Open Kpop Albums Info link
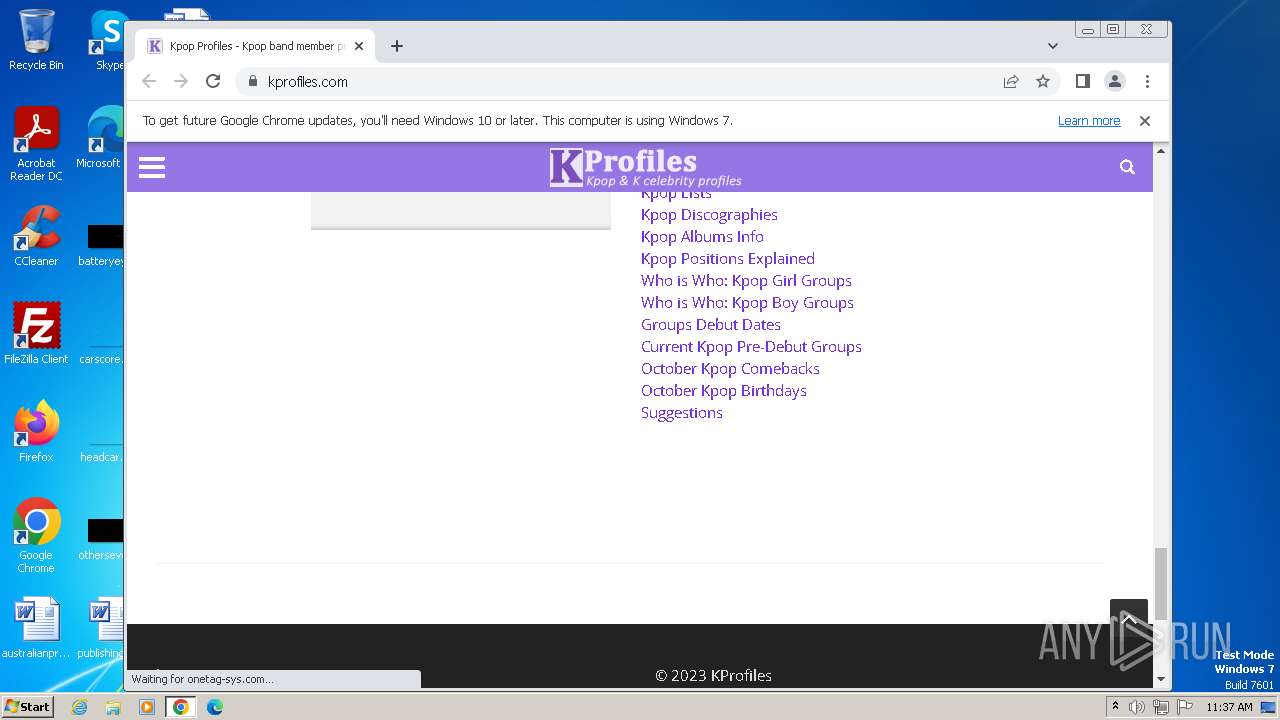 pos(702,236)
